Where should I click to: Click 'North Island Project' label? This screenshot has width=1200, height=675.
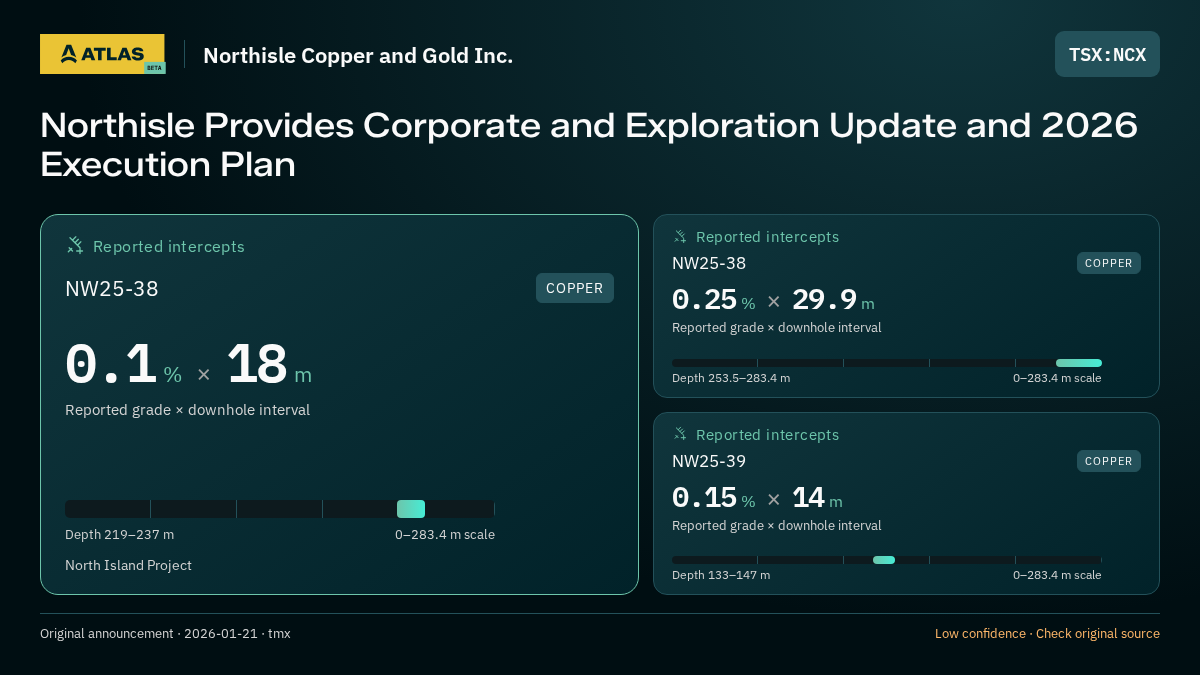click(x=128, y=565)
